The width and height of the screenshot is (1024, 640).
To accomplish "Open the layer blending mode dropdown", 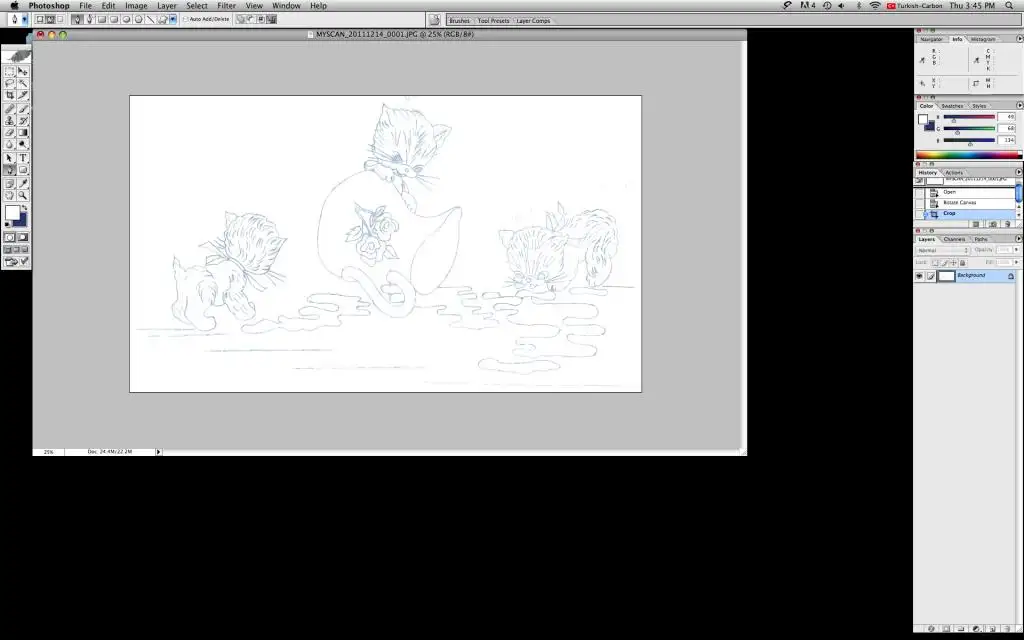I will click(x=943, y=250).
